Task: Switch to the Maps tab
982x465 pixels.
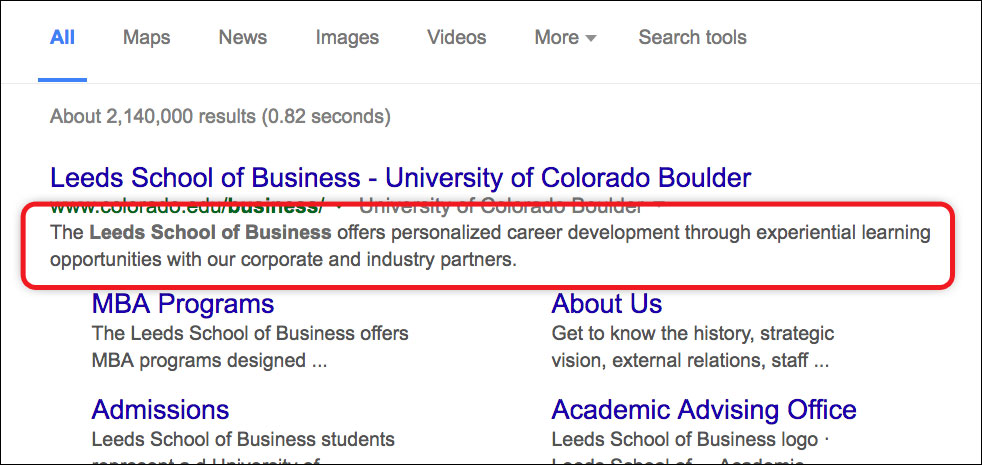Action: tap(147, 38)
